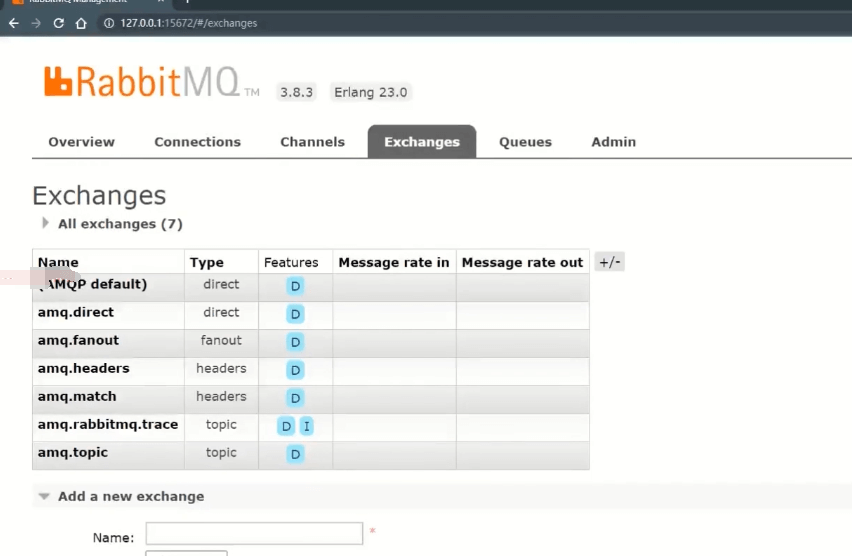Screen dimensions: 852x556
Task: Open the +/- column selector
Action: click(x=610, y=262)
